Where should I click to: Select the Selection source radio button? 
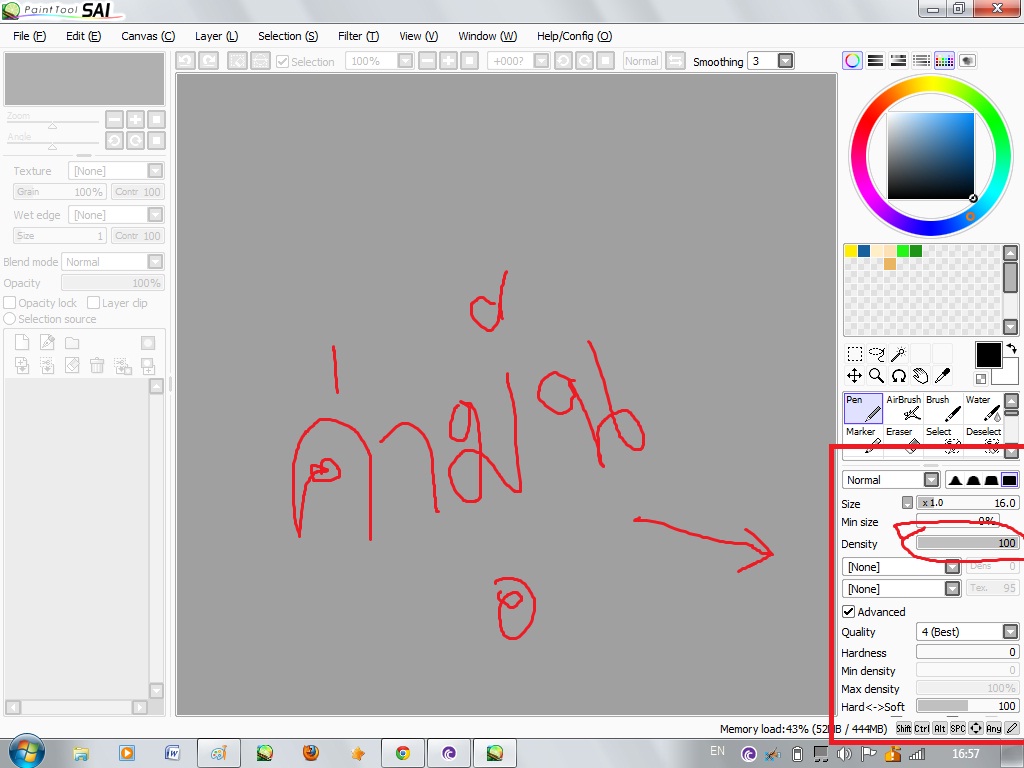[10, 319]
